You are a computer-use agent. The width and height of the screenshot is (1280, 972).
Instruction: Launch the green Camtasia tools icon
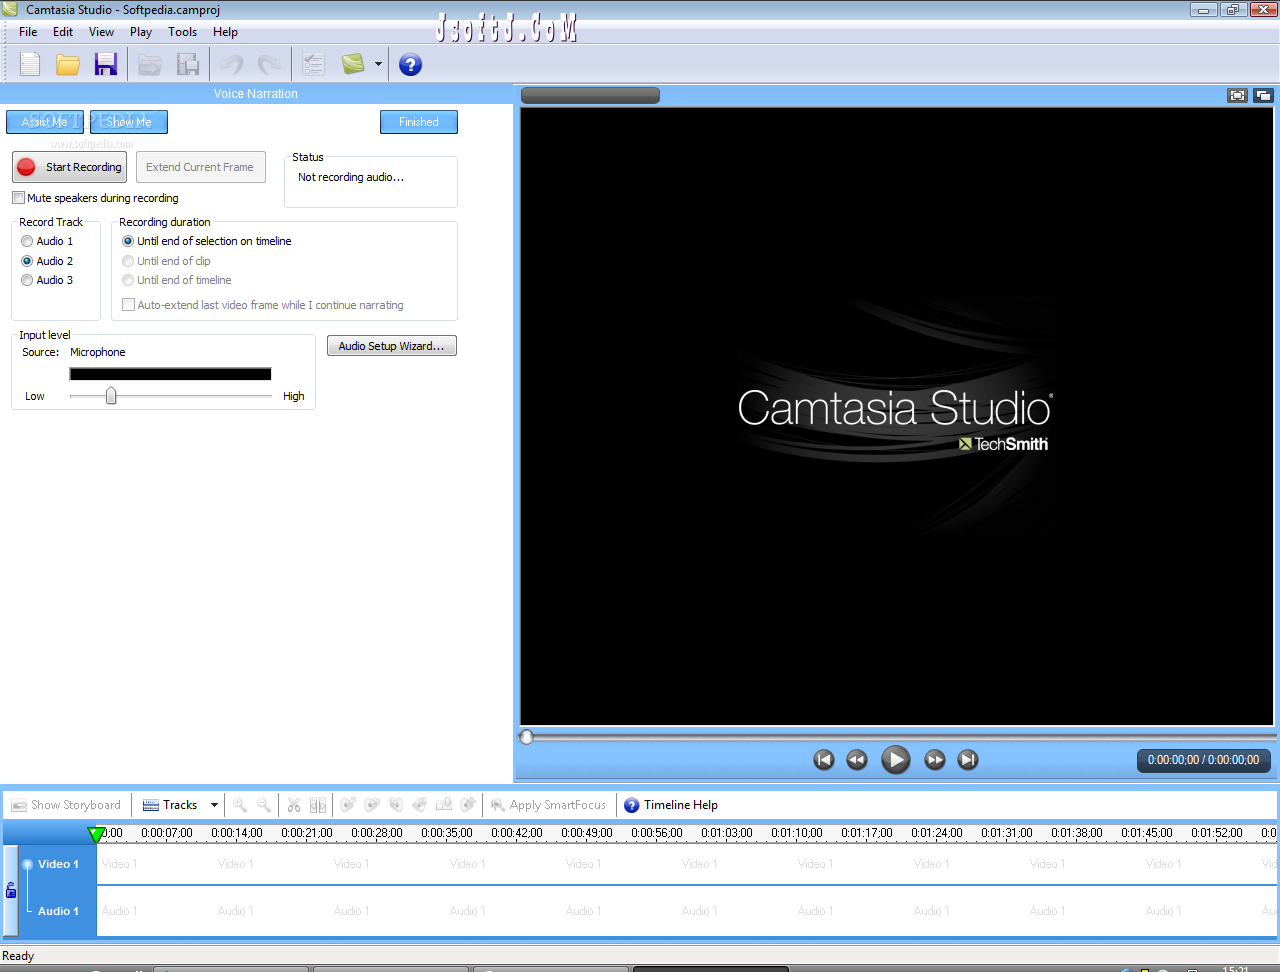click(353, 65)
